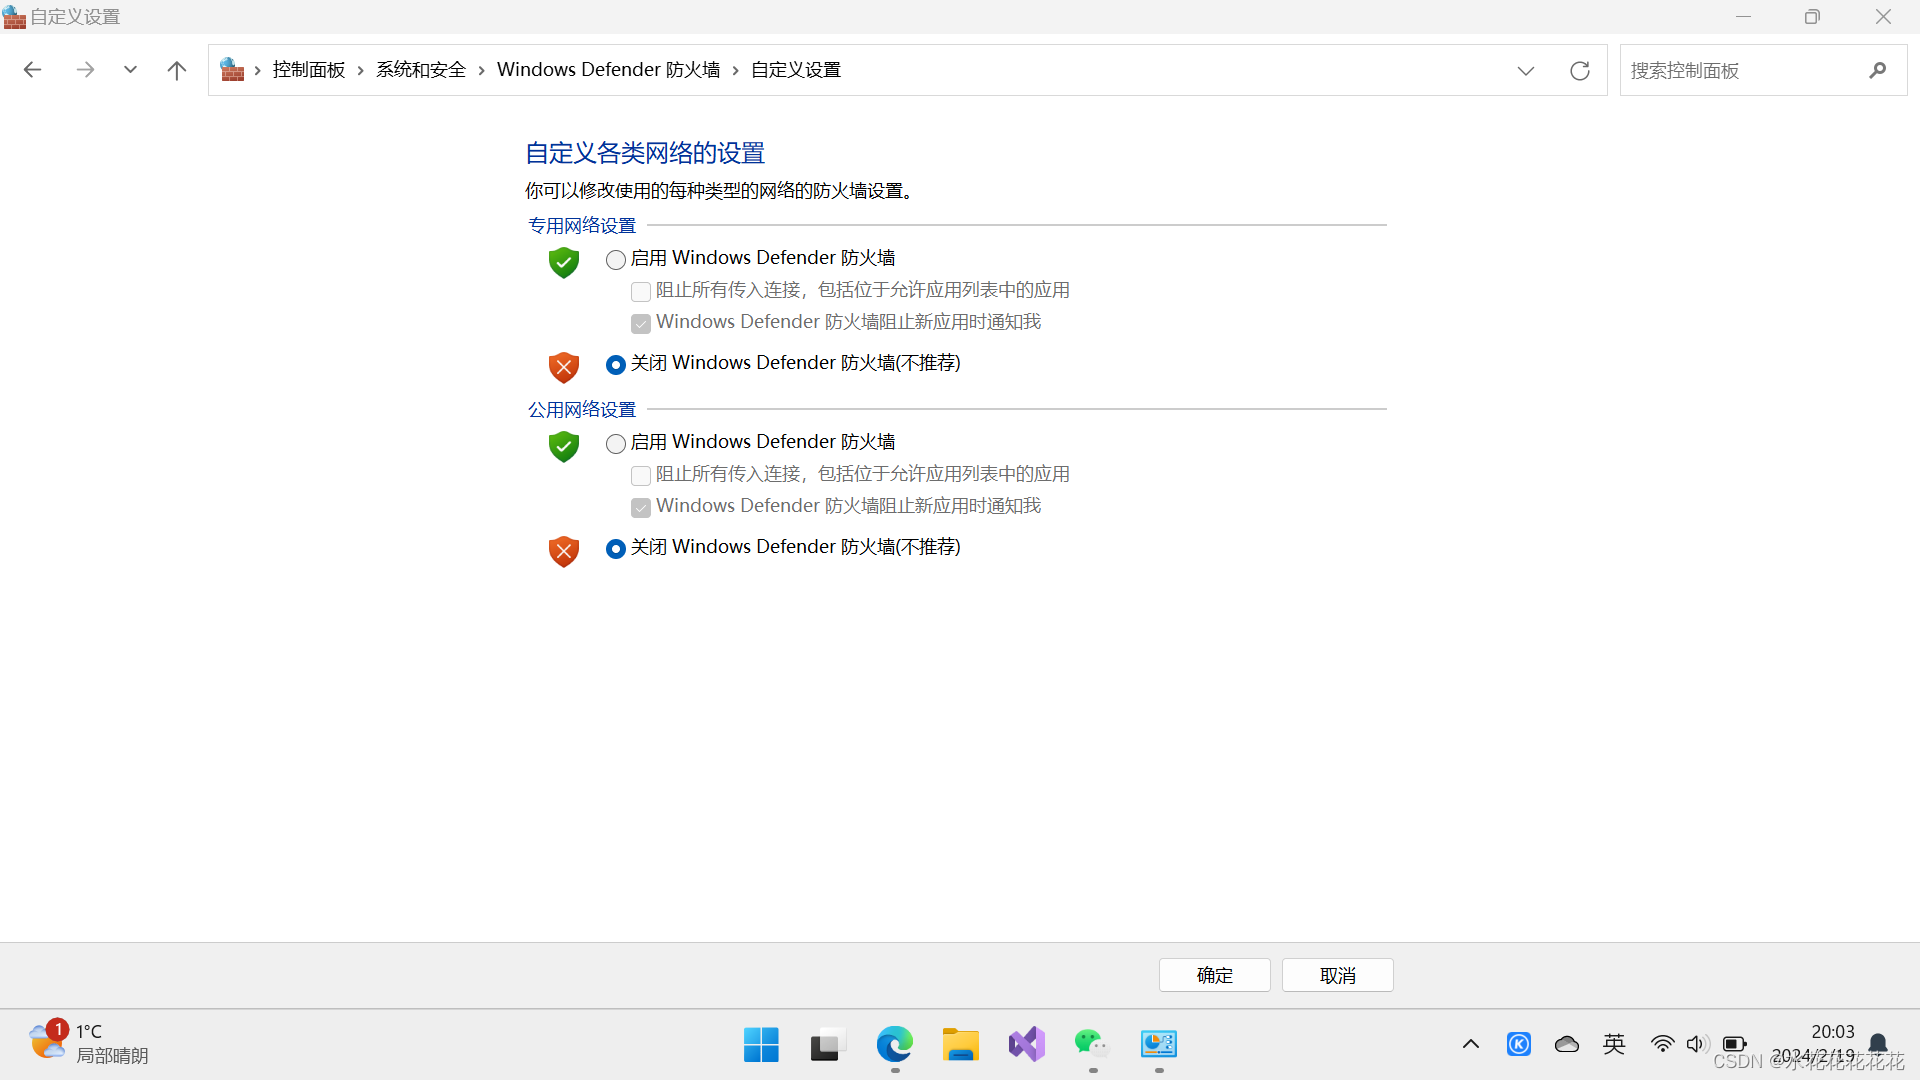
Task: Expand chevron after Windows Defender 防火墙 breadcrumb
Action: (736, 70)
